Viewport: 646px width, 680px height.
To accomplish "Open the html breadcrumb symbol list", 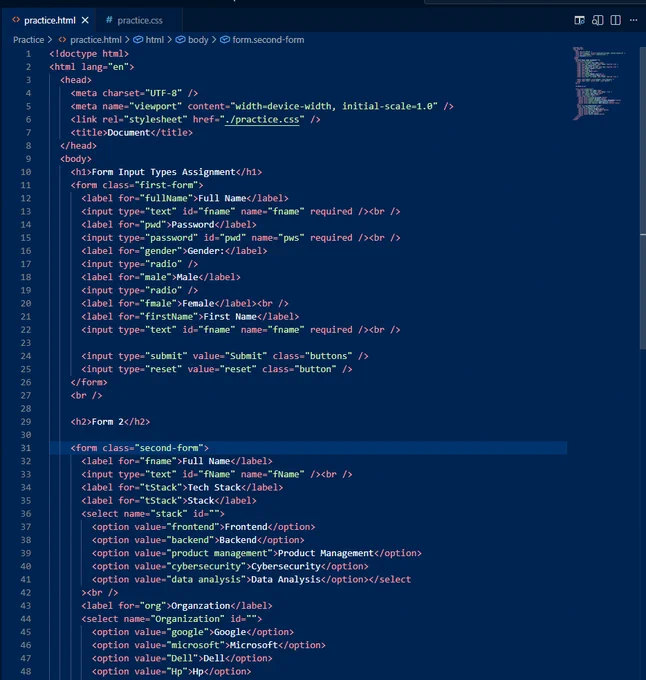I will tap(155, 40).
